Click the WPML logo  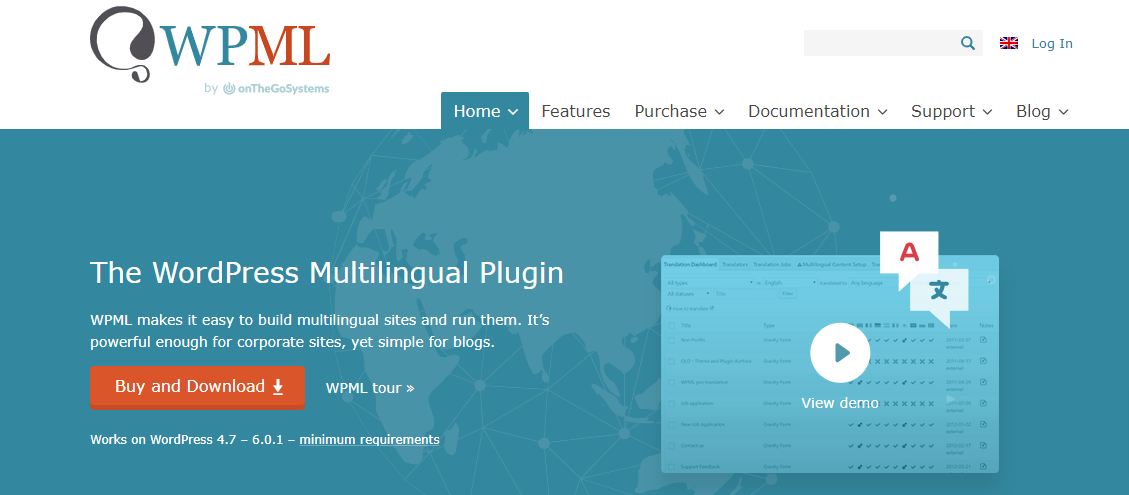click(x=210, y=45)
